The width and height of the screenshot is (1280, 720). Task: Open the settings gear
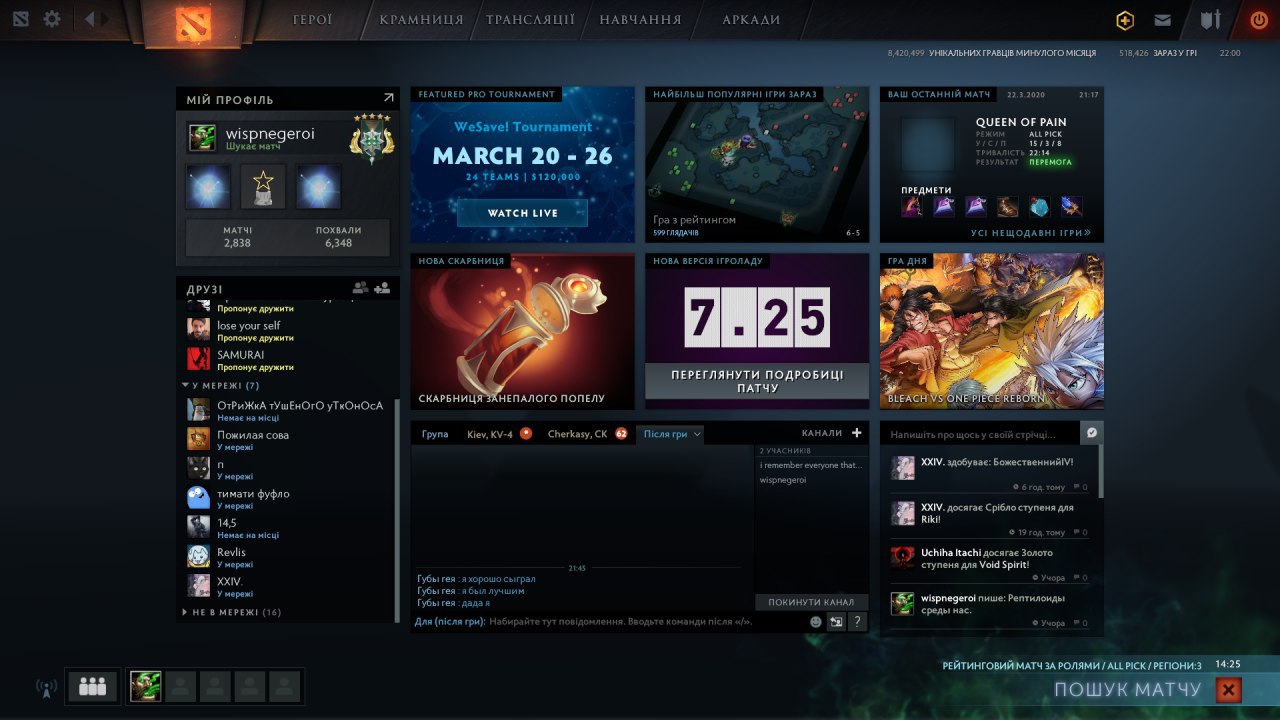click(x=52, y=19)
